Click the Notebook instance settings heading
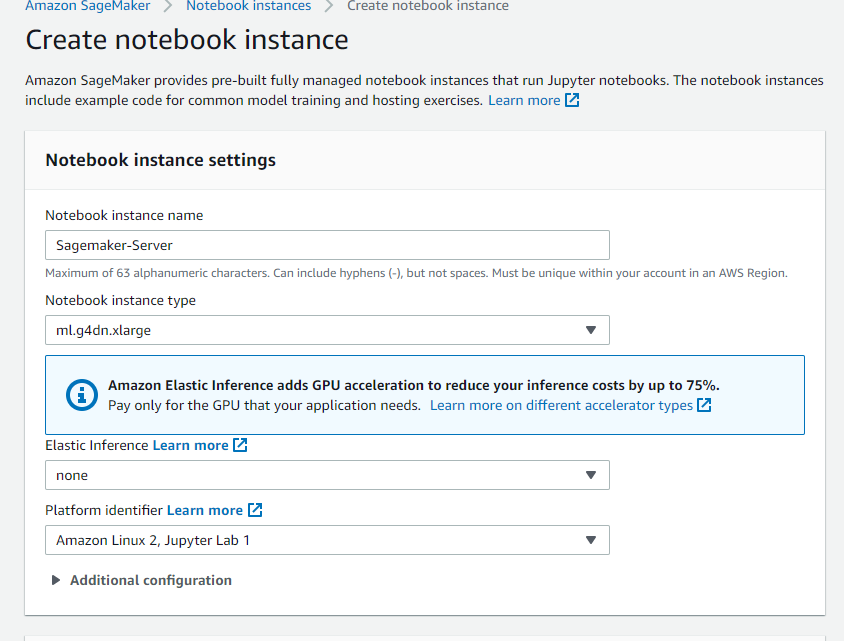The image size is (844, 641). pos(160,160)
